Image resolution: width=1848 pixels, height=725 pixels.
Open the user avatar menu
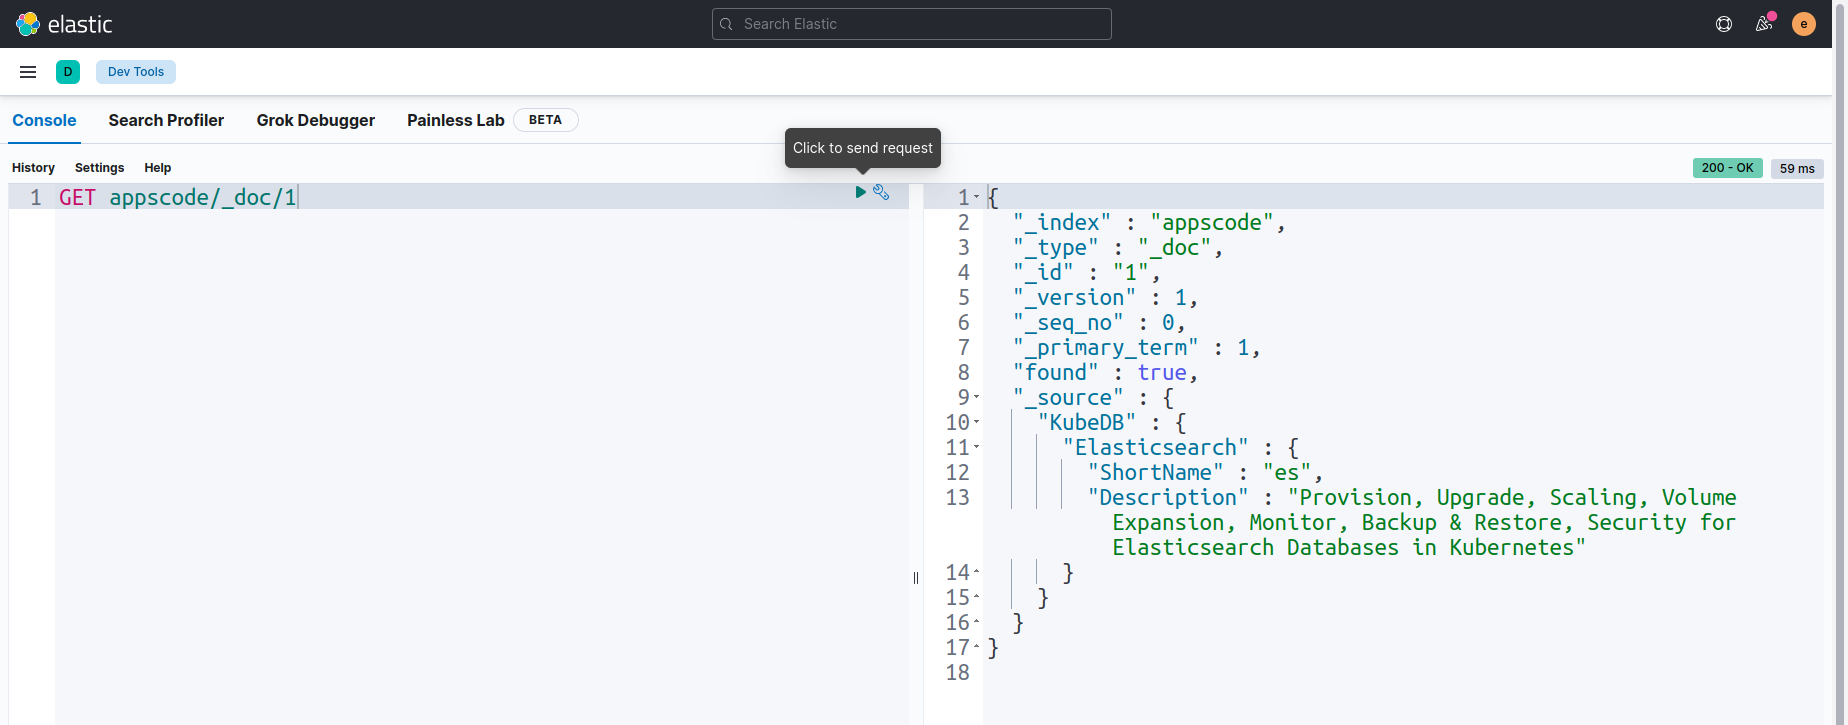[x=1804, y=24]
